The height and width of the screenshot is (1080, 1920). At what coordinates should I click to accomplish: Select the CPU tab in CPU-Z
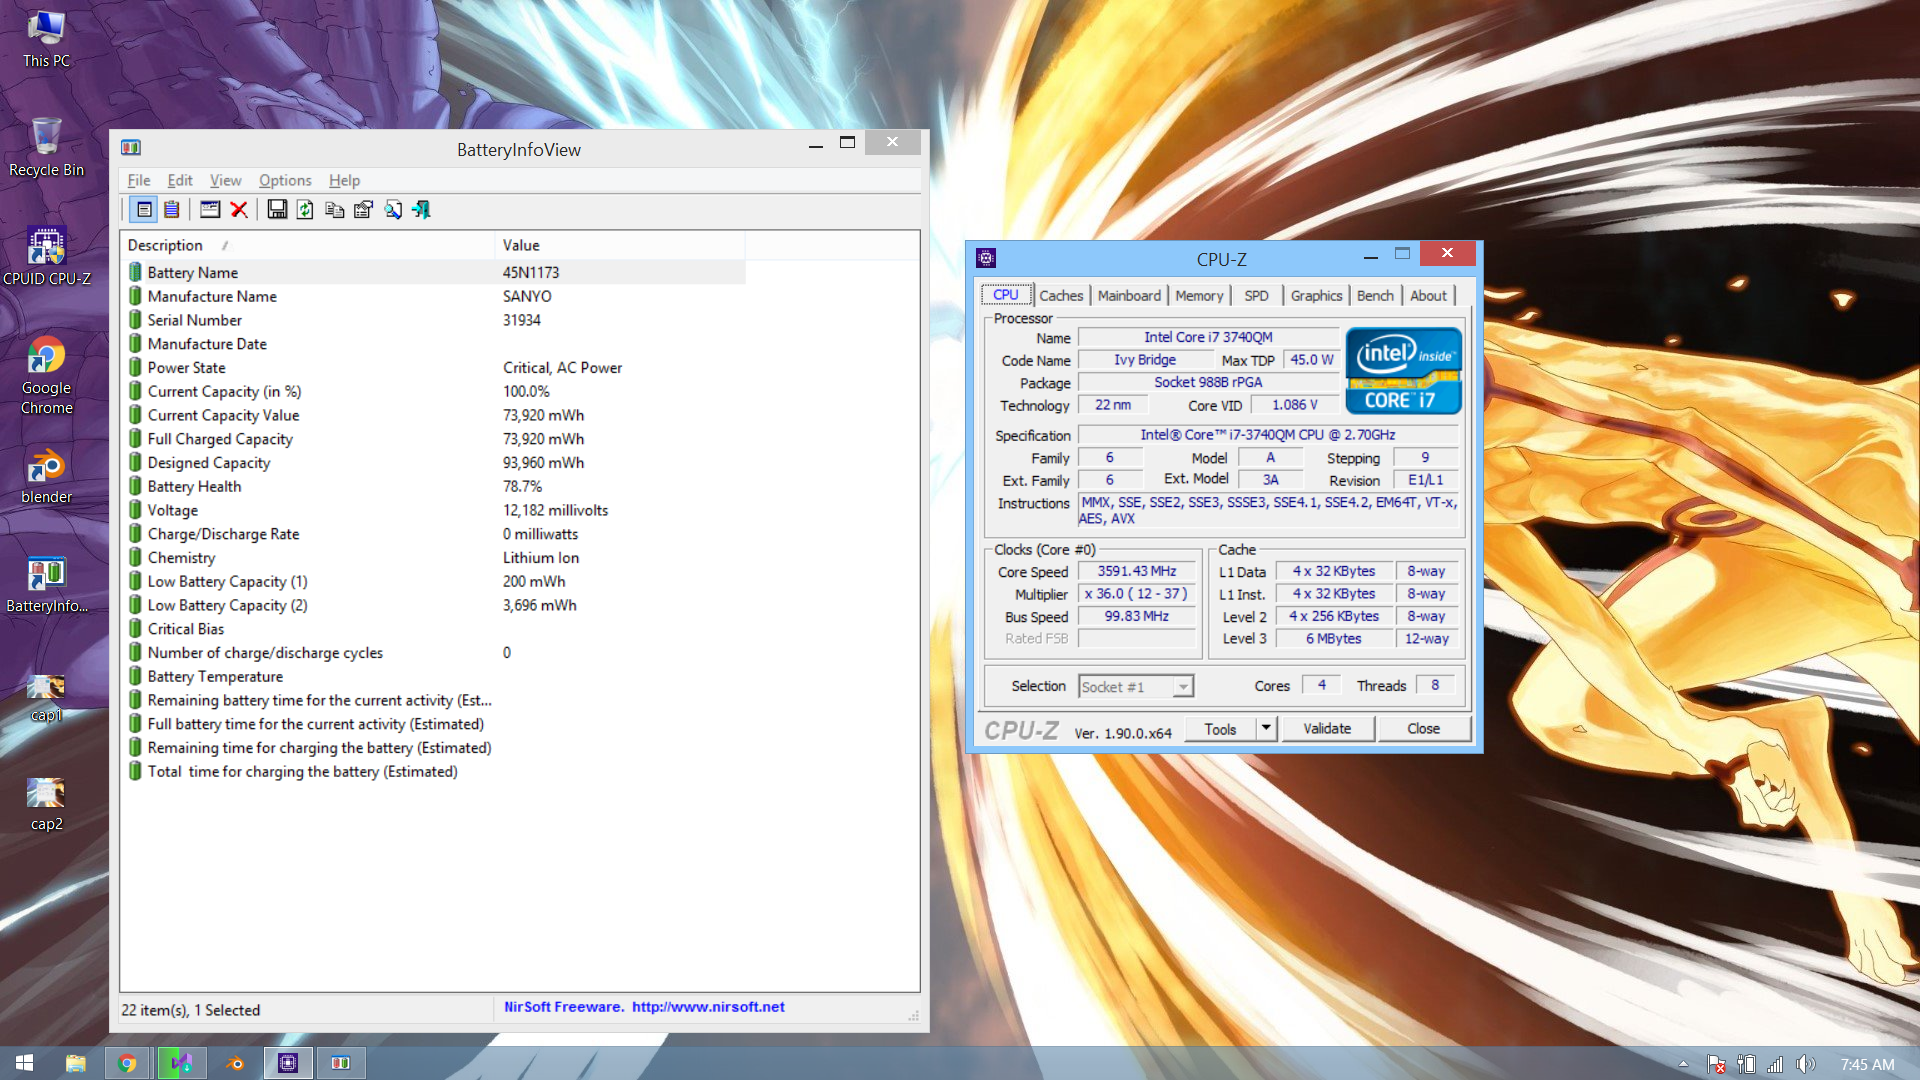tap(1006, 294)
